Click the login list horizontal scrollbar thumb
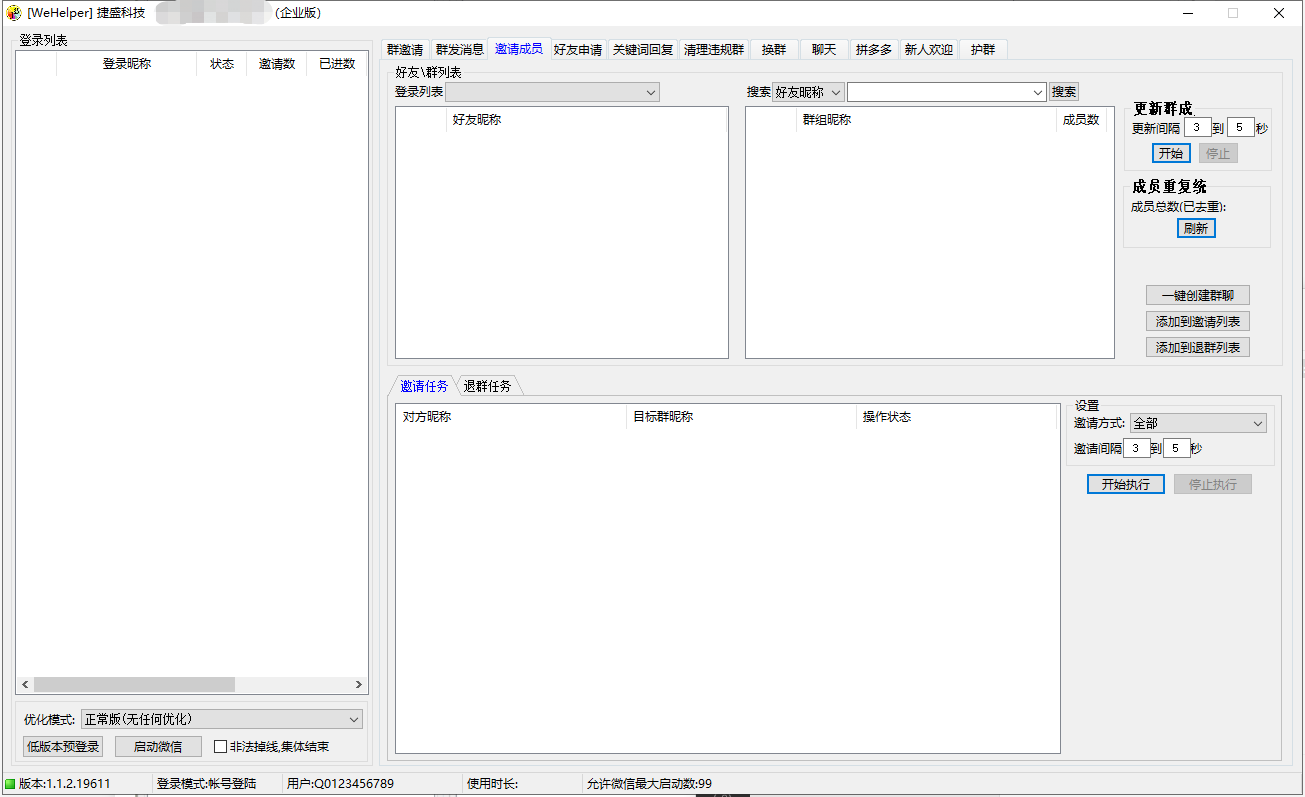The image size is (1305, 797). coord(134,685)
